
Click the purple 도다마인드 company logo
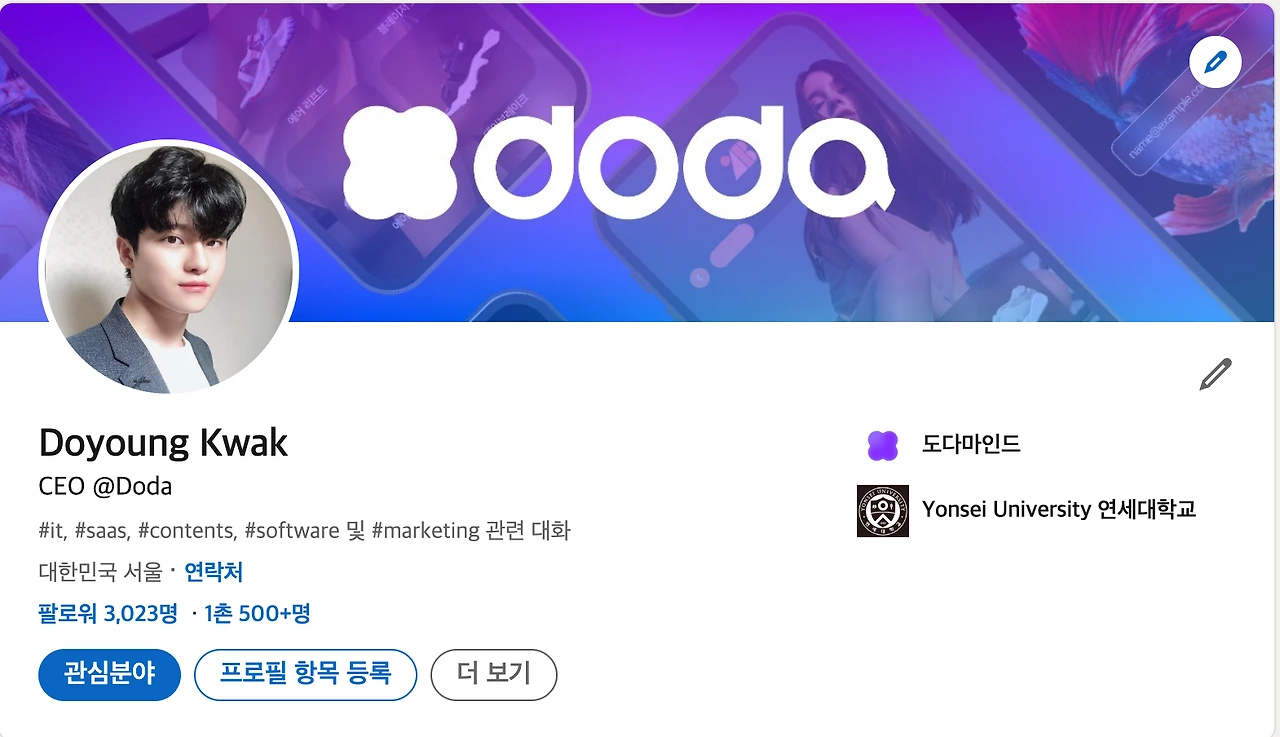882,445
